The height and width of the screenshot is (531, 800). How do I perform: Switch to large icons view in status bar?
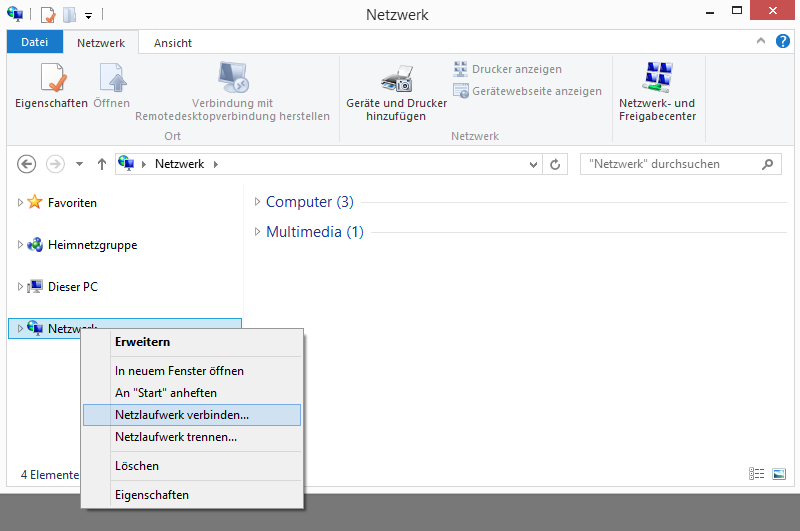point(779,474)
